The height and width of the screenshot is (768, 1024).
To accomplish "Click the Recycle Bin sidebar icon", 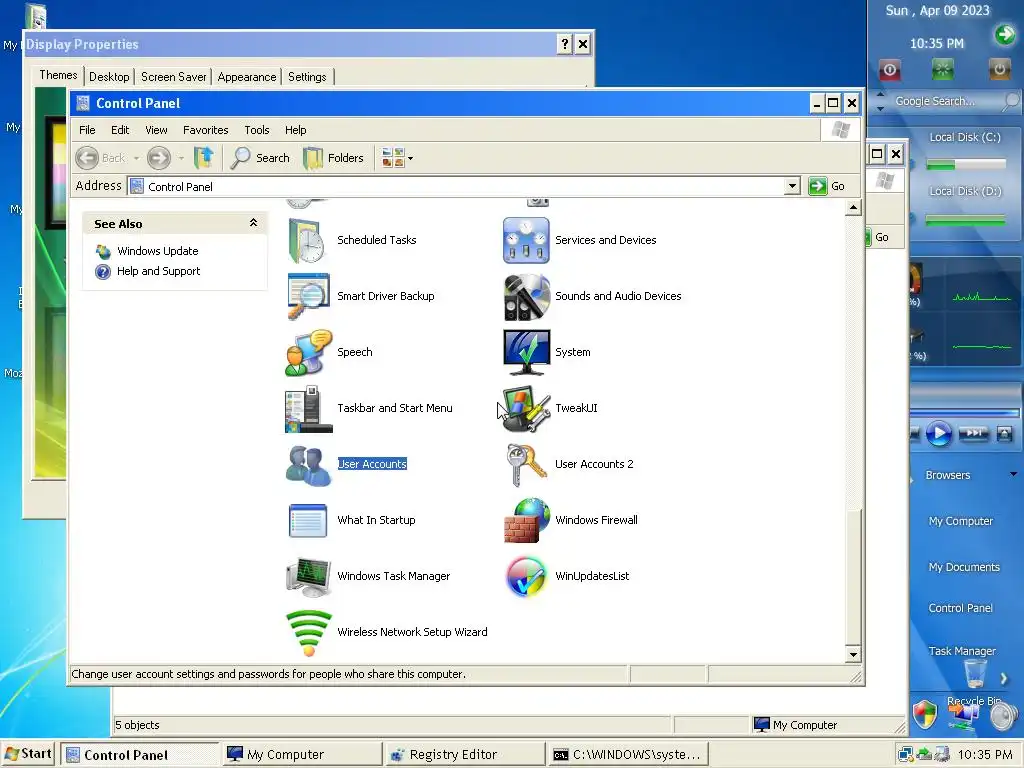I will click(x=975, y=673).
